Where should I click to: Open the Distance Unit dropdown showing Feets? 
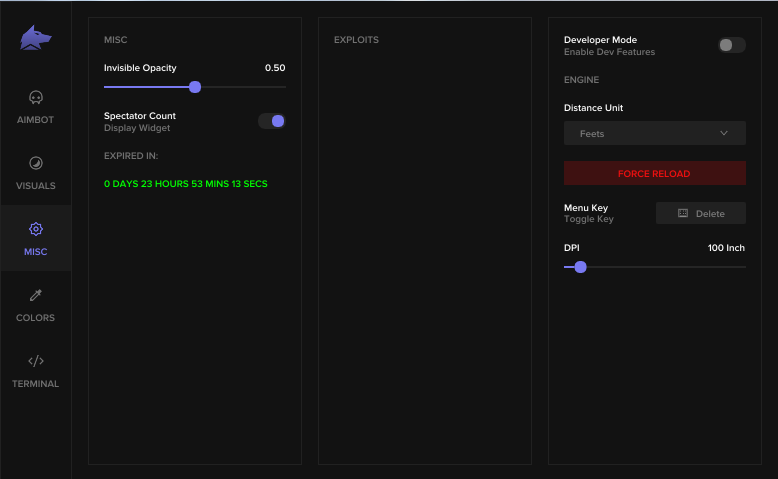654,133
